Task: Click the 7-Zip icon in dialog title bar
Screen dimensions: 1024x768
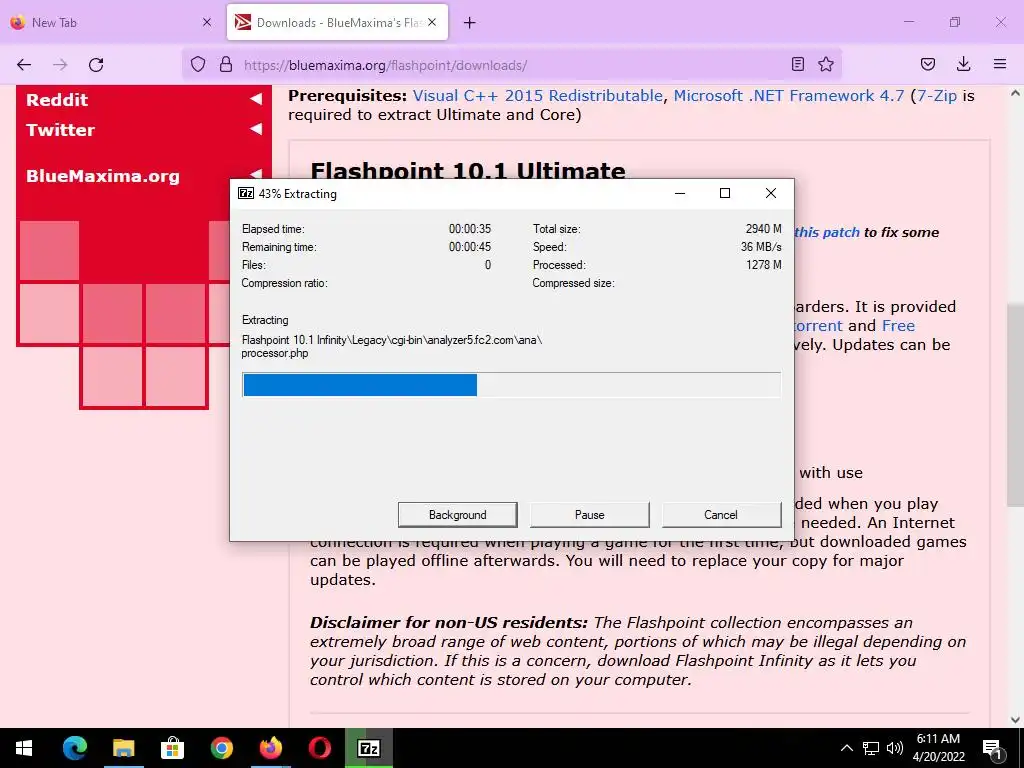Action: (x=246, y=193)
